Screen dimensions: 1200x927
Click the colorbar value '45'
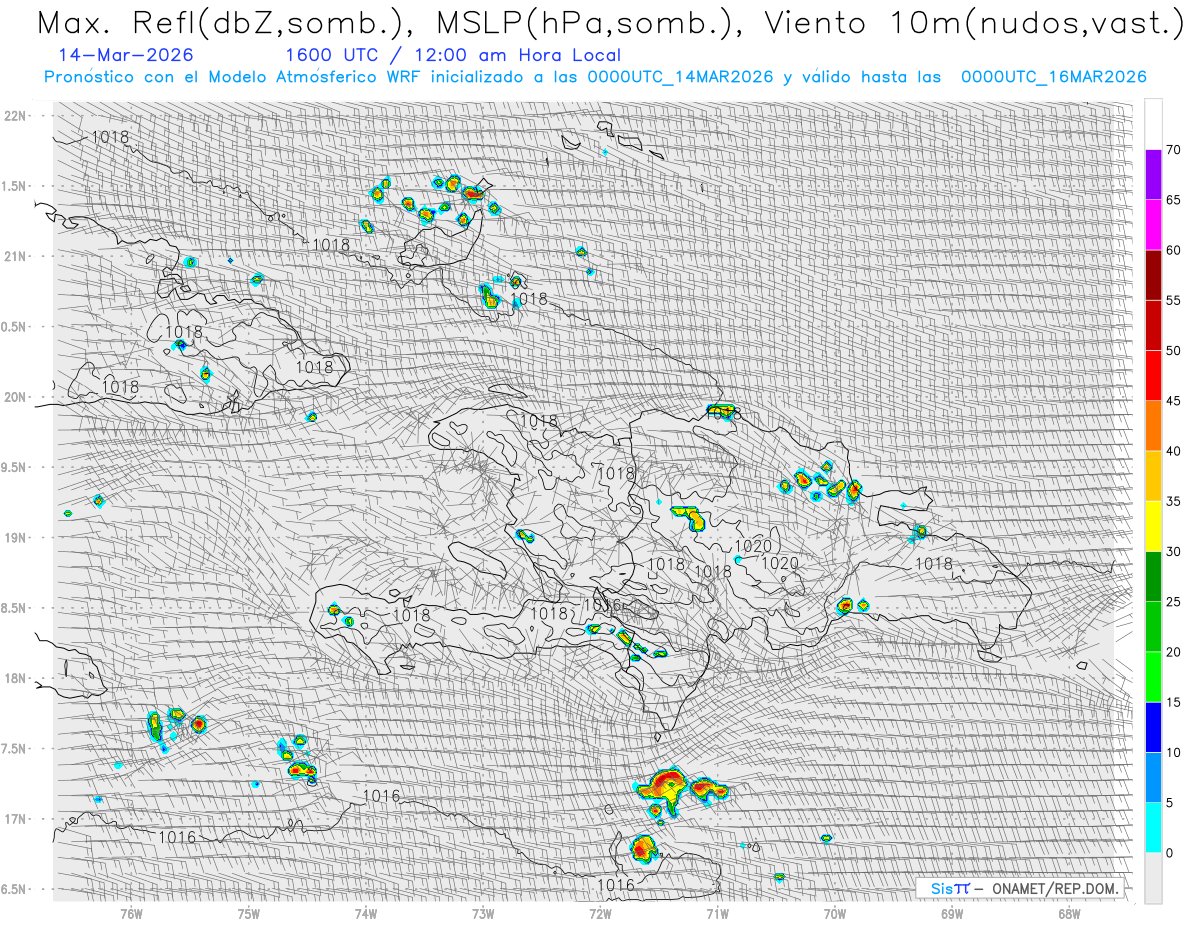[1174, 401]
